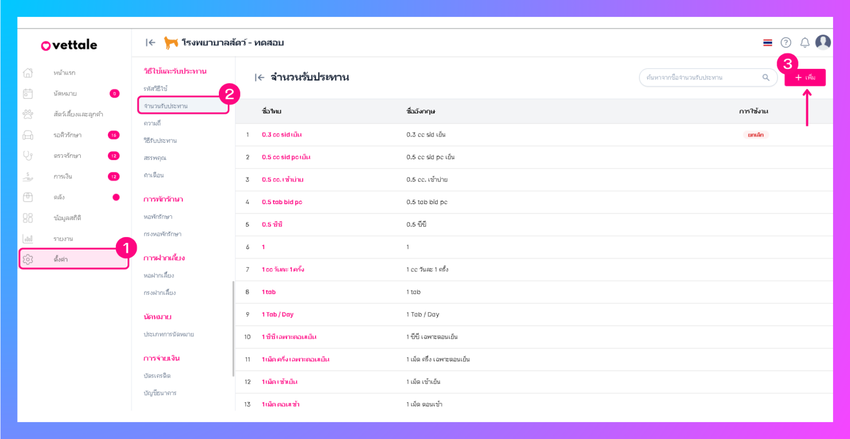
Task: Click back arrow beside จำนวนรับประทาน heading
Action: point(259,77)
